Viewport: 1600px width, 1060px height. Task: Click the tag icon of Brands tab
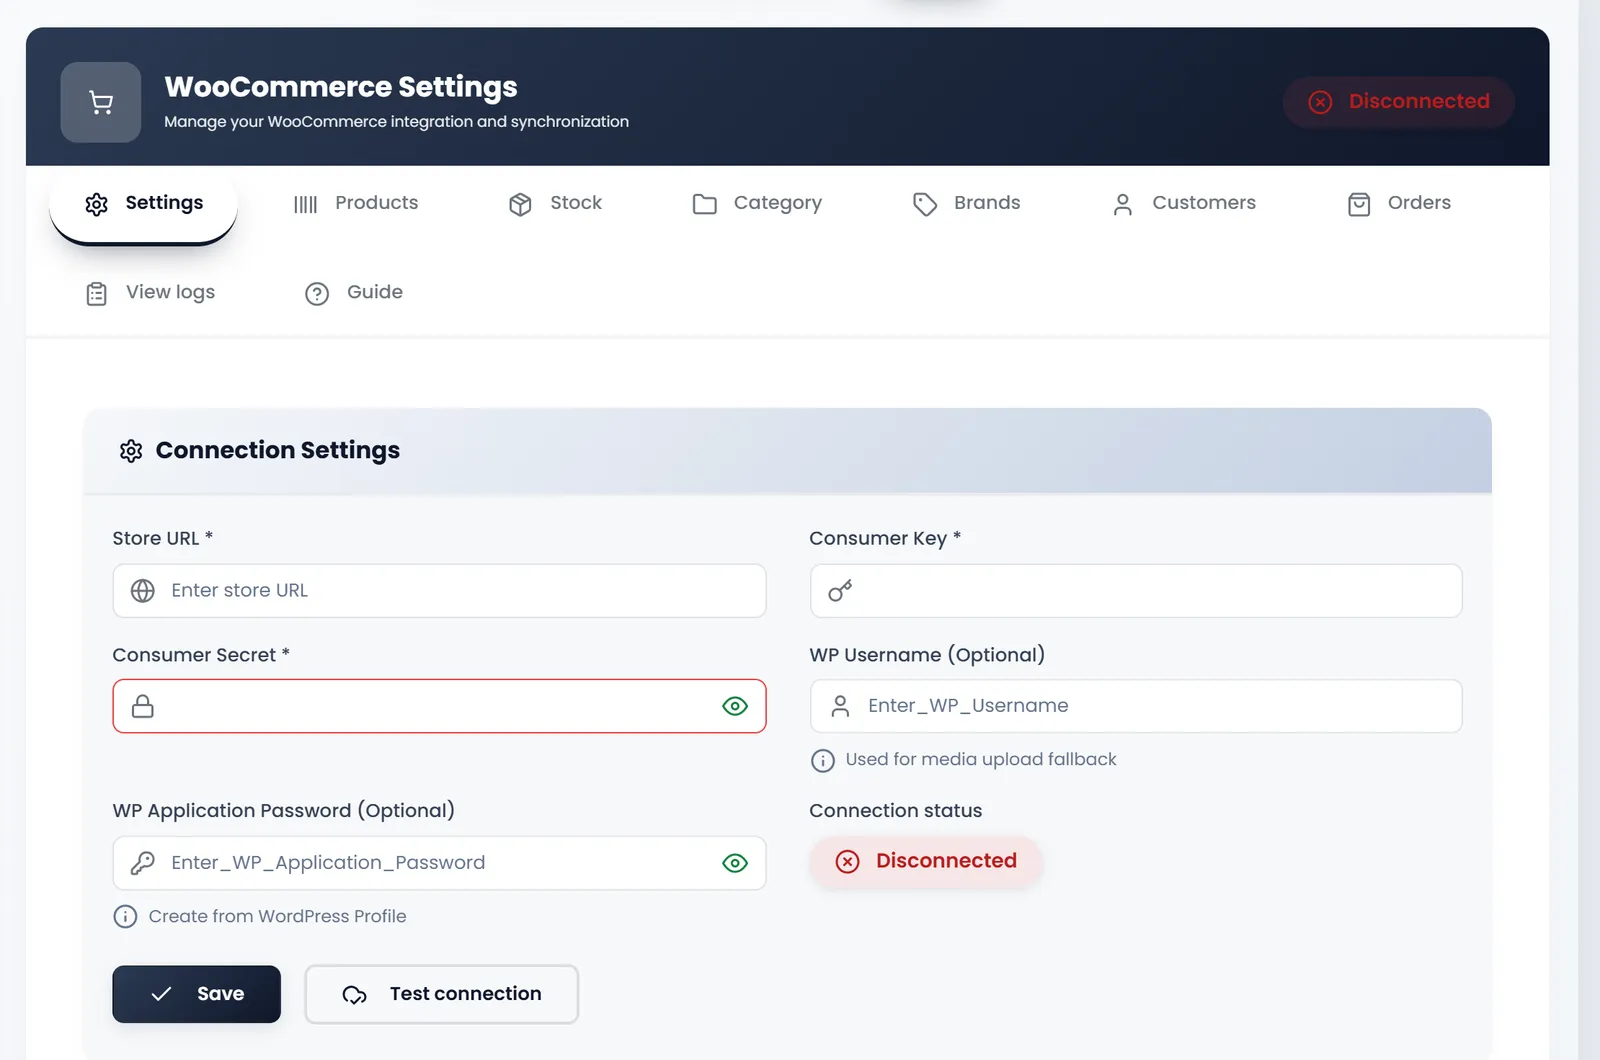[x=925, y=204]
